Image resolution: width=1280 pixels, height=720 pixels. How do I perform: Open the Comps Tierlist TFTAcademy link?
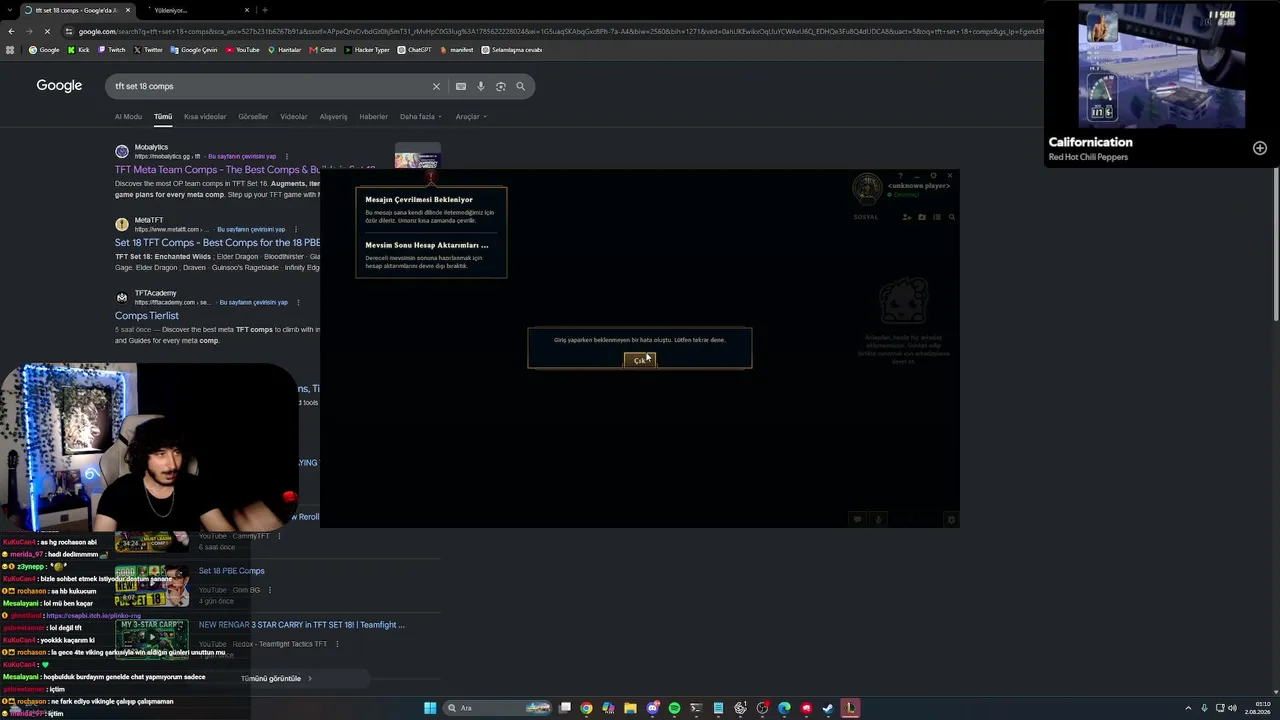click(147, 316)
